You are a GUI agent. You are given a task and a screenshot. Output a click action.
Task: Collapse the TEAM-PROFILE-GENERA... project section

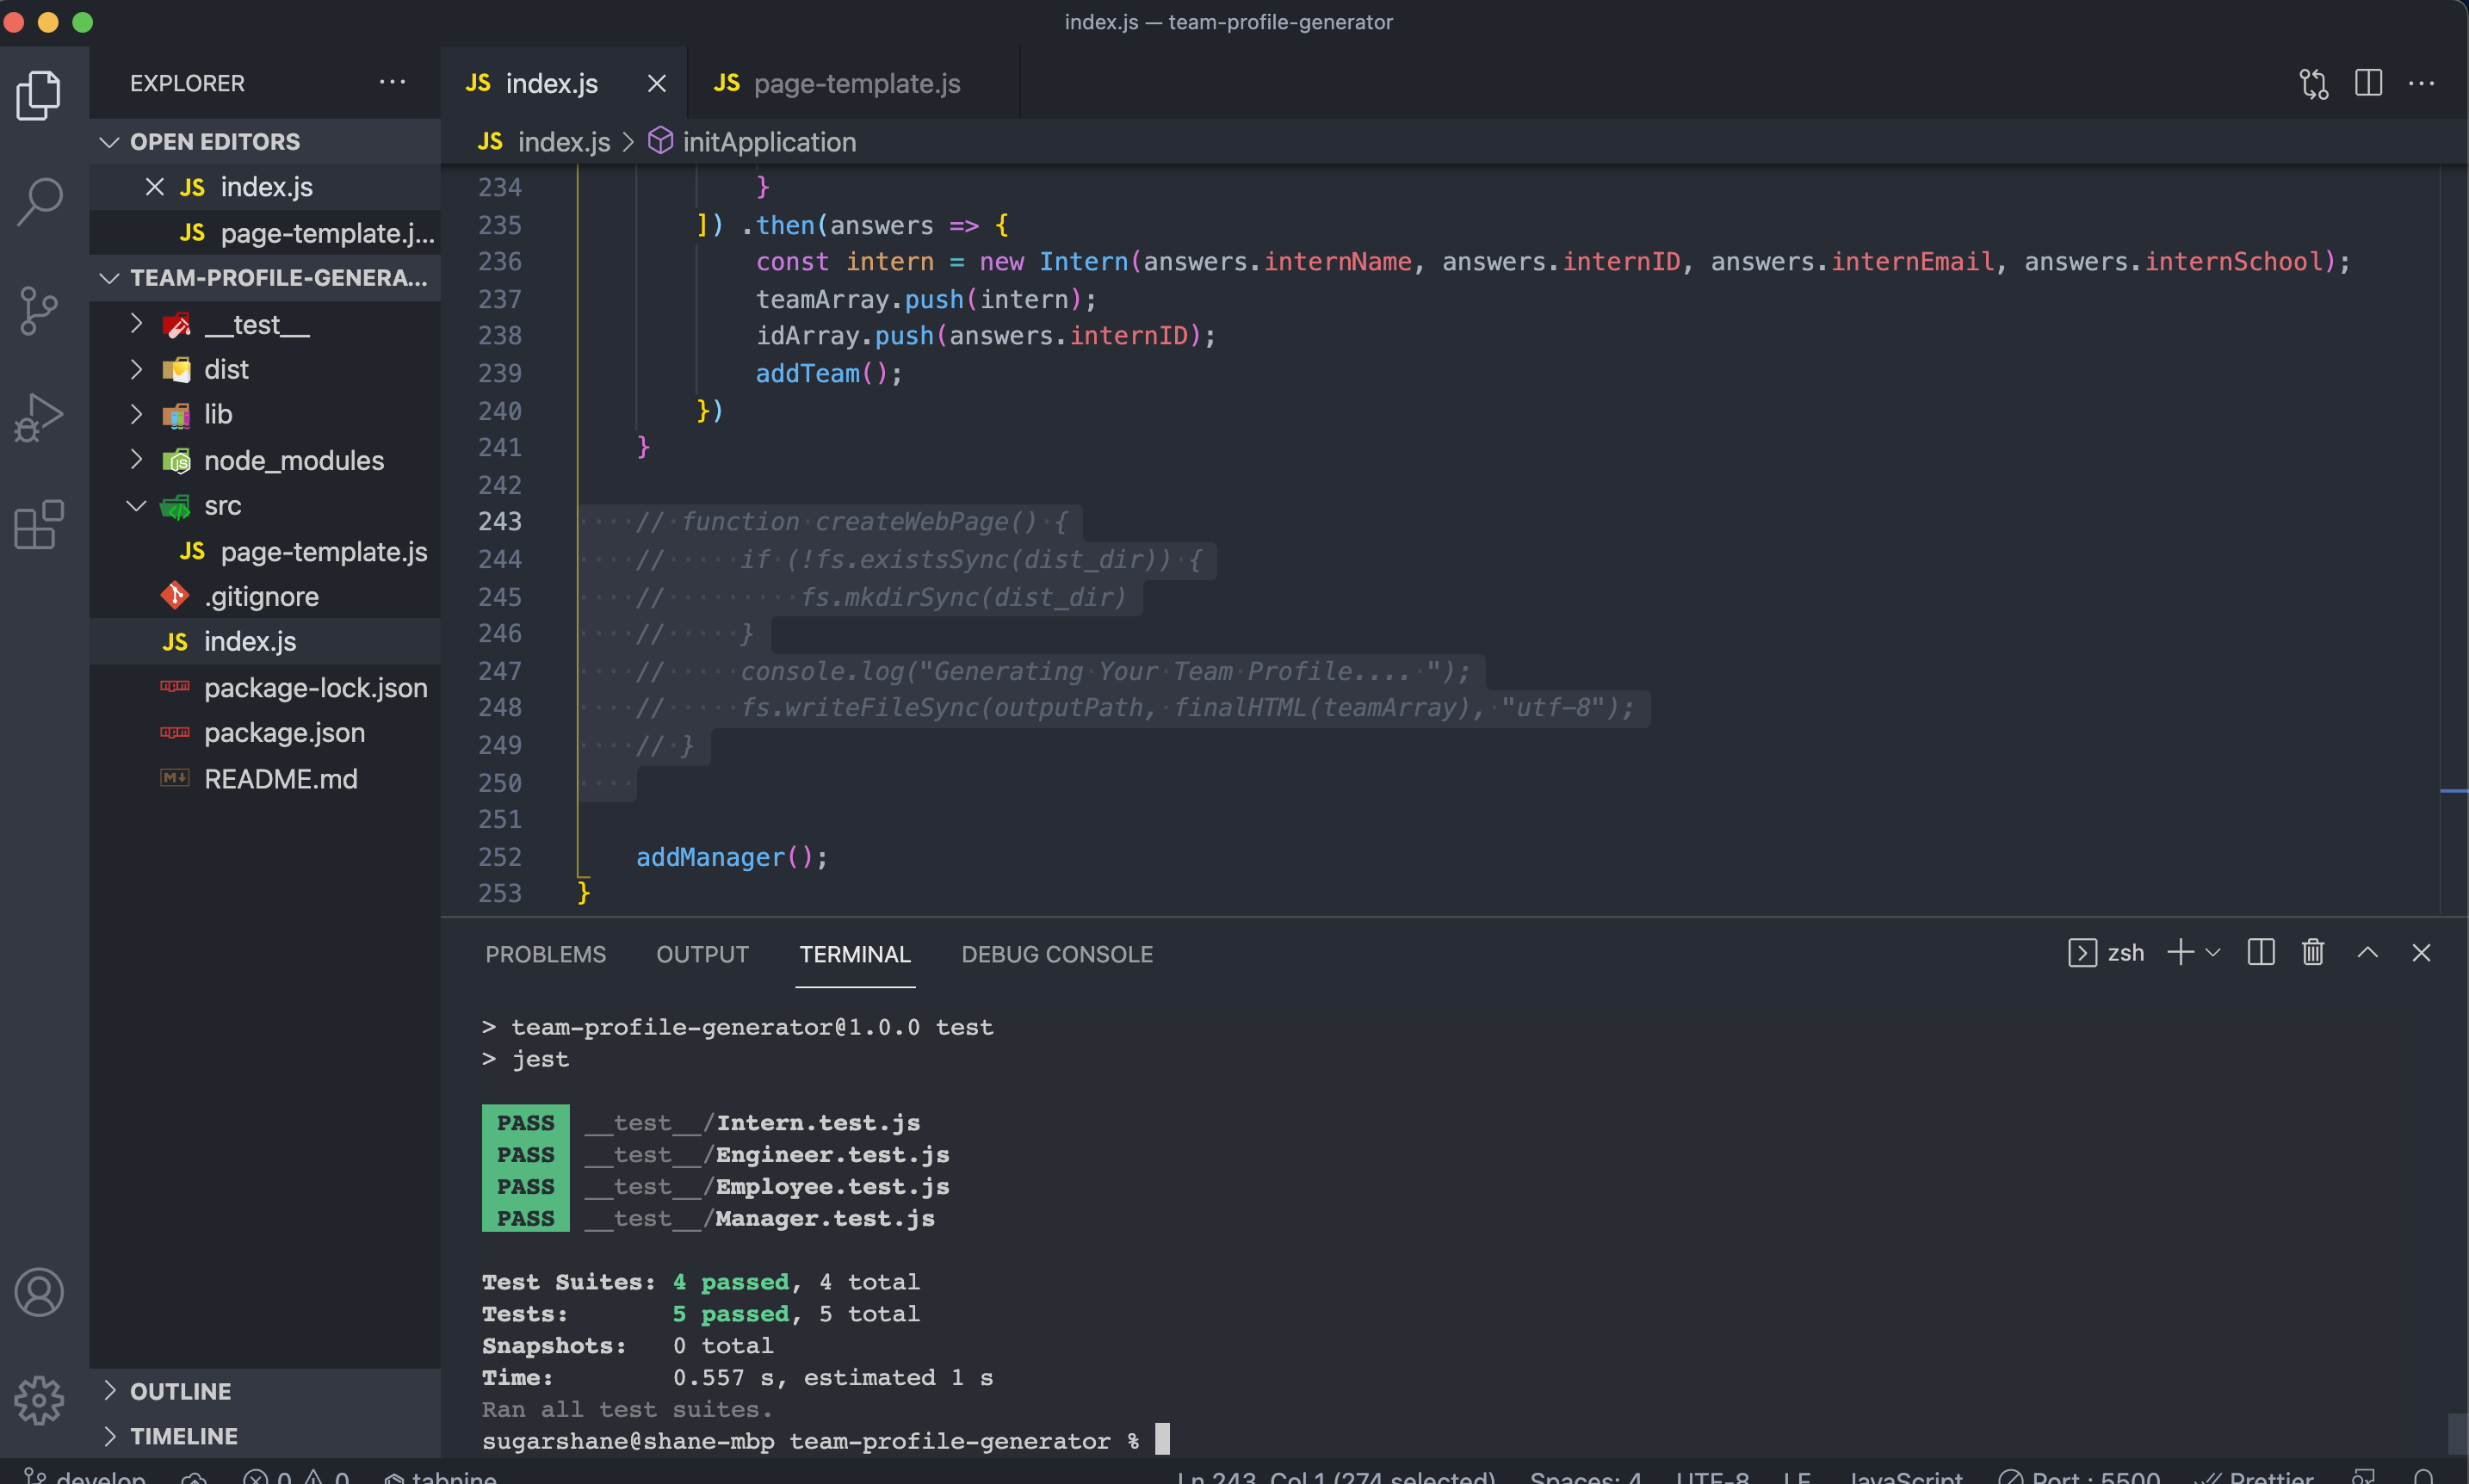[109, 278]
